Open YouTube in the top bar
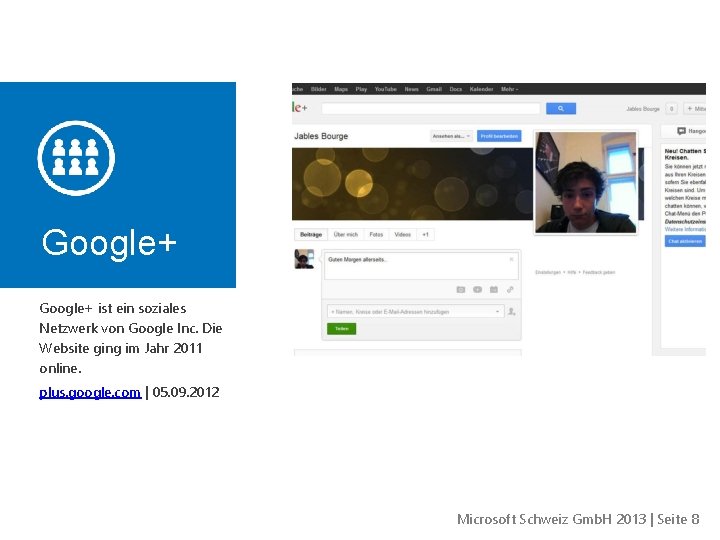Image resolution: width=720 pixels, height=540 pixels. (x=385, y=89)
